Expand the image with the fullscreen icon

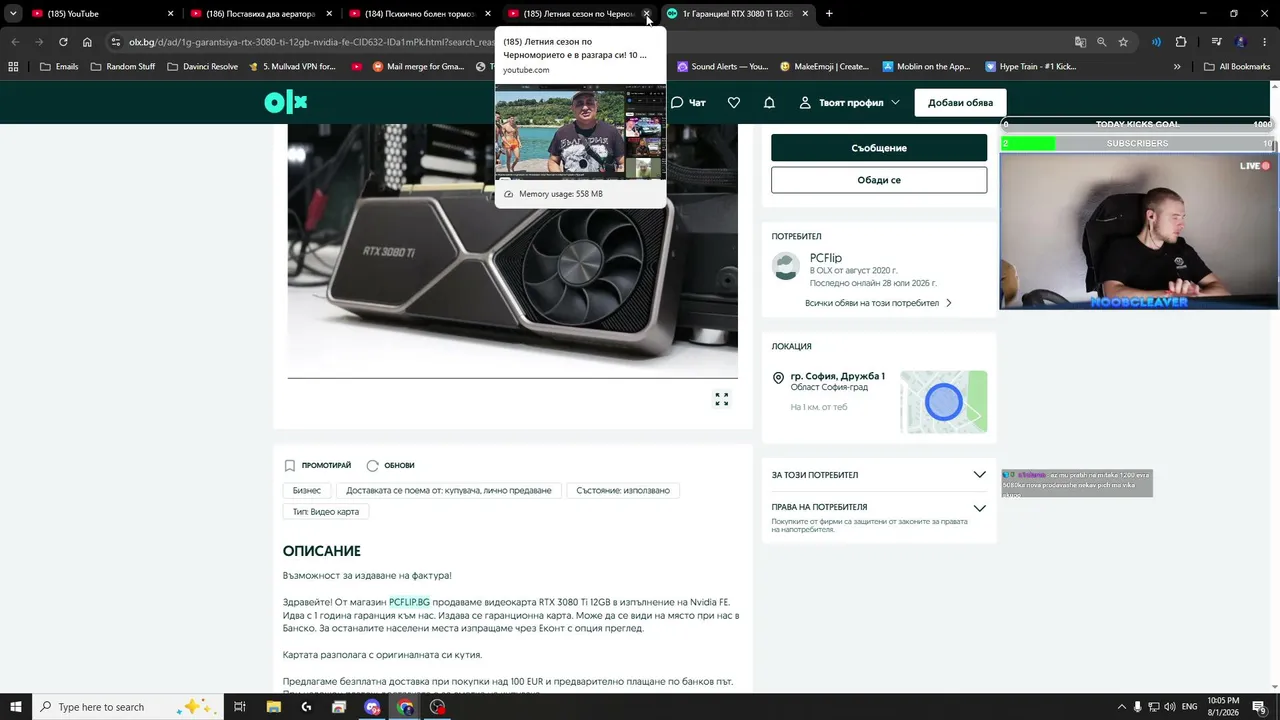722,399
